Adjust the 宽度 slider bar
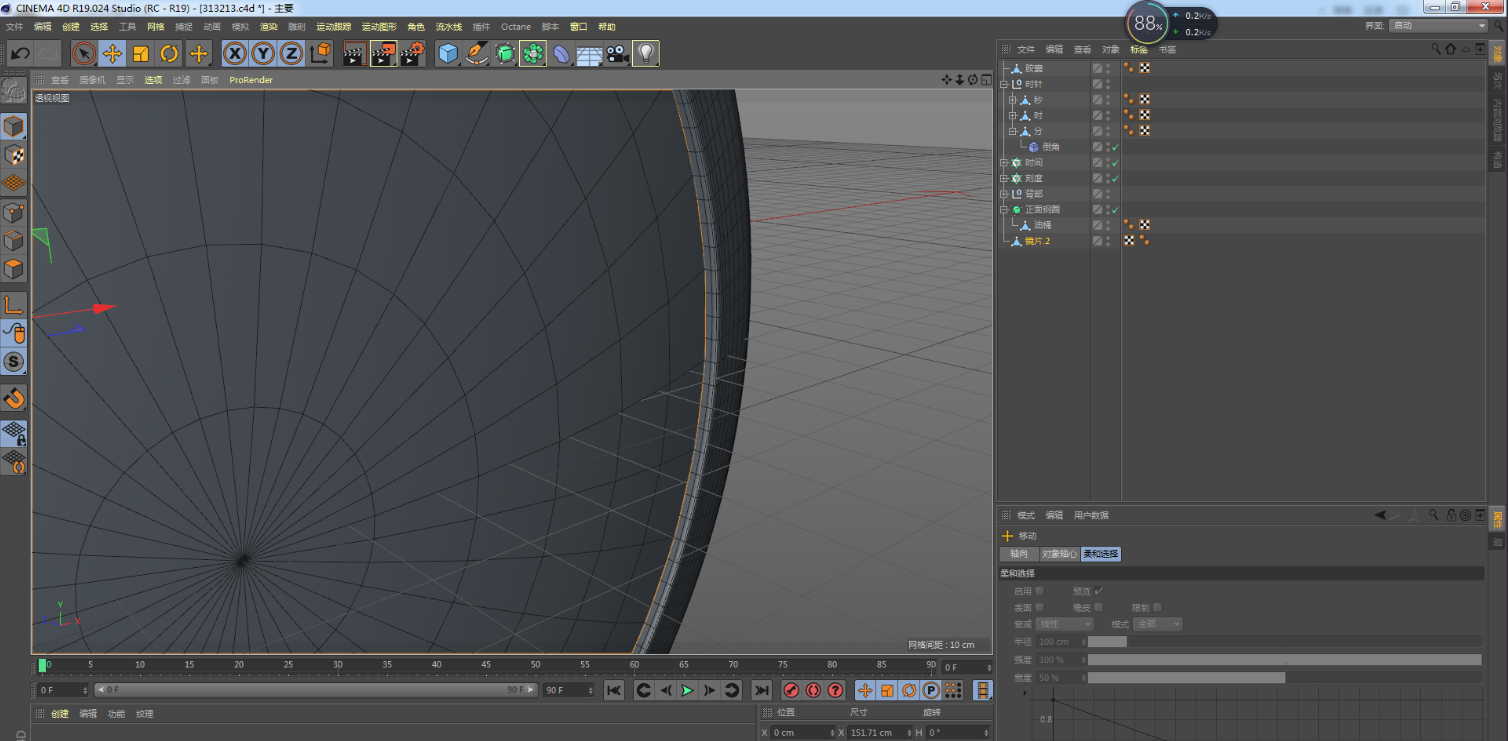Viewport: 1508px width, 741px height. 1284,678
